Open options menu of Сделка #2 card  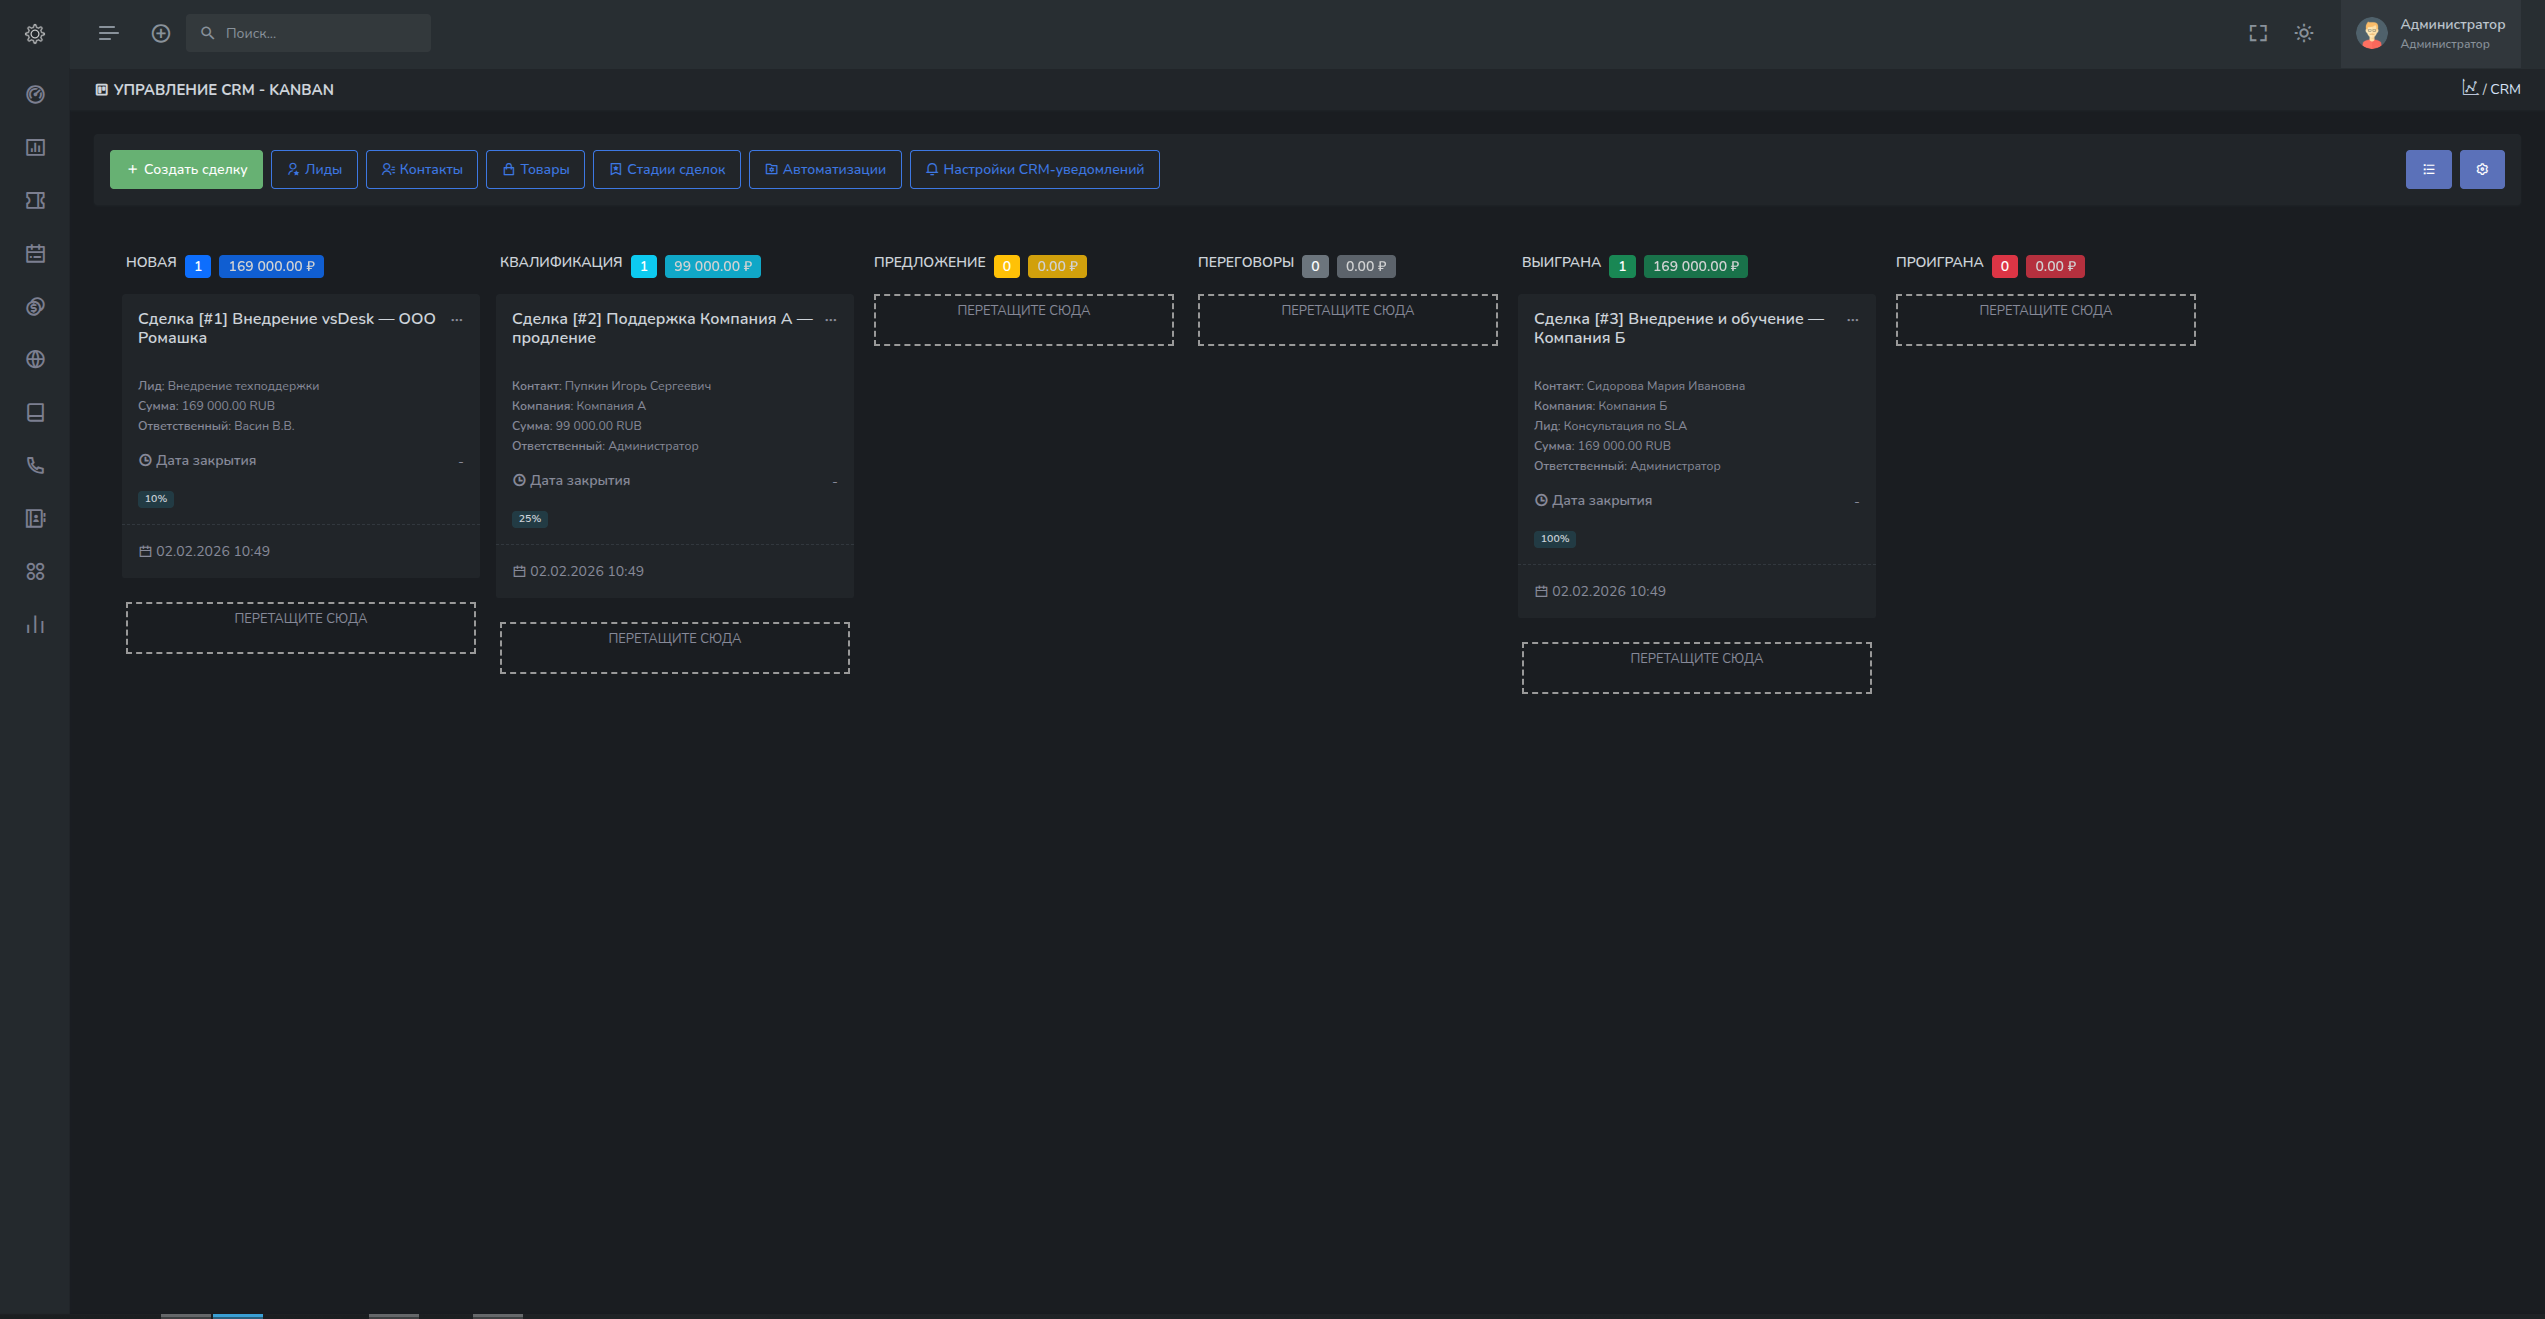[x=831, y=320]
